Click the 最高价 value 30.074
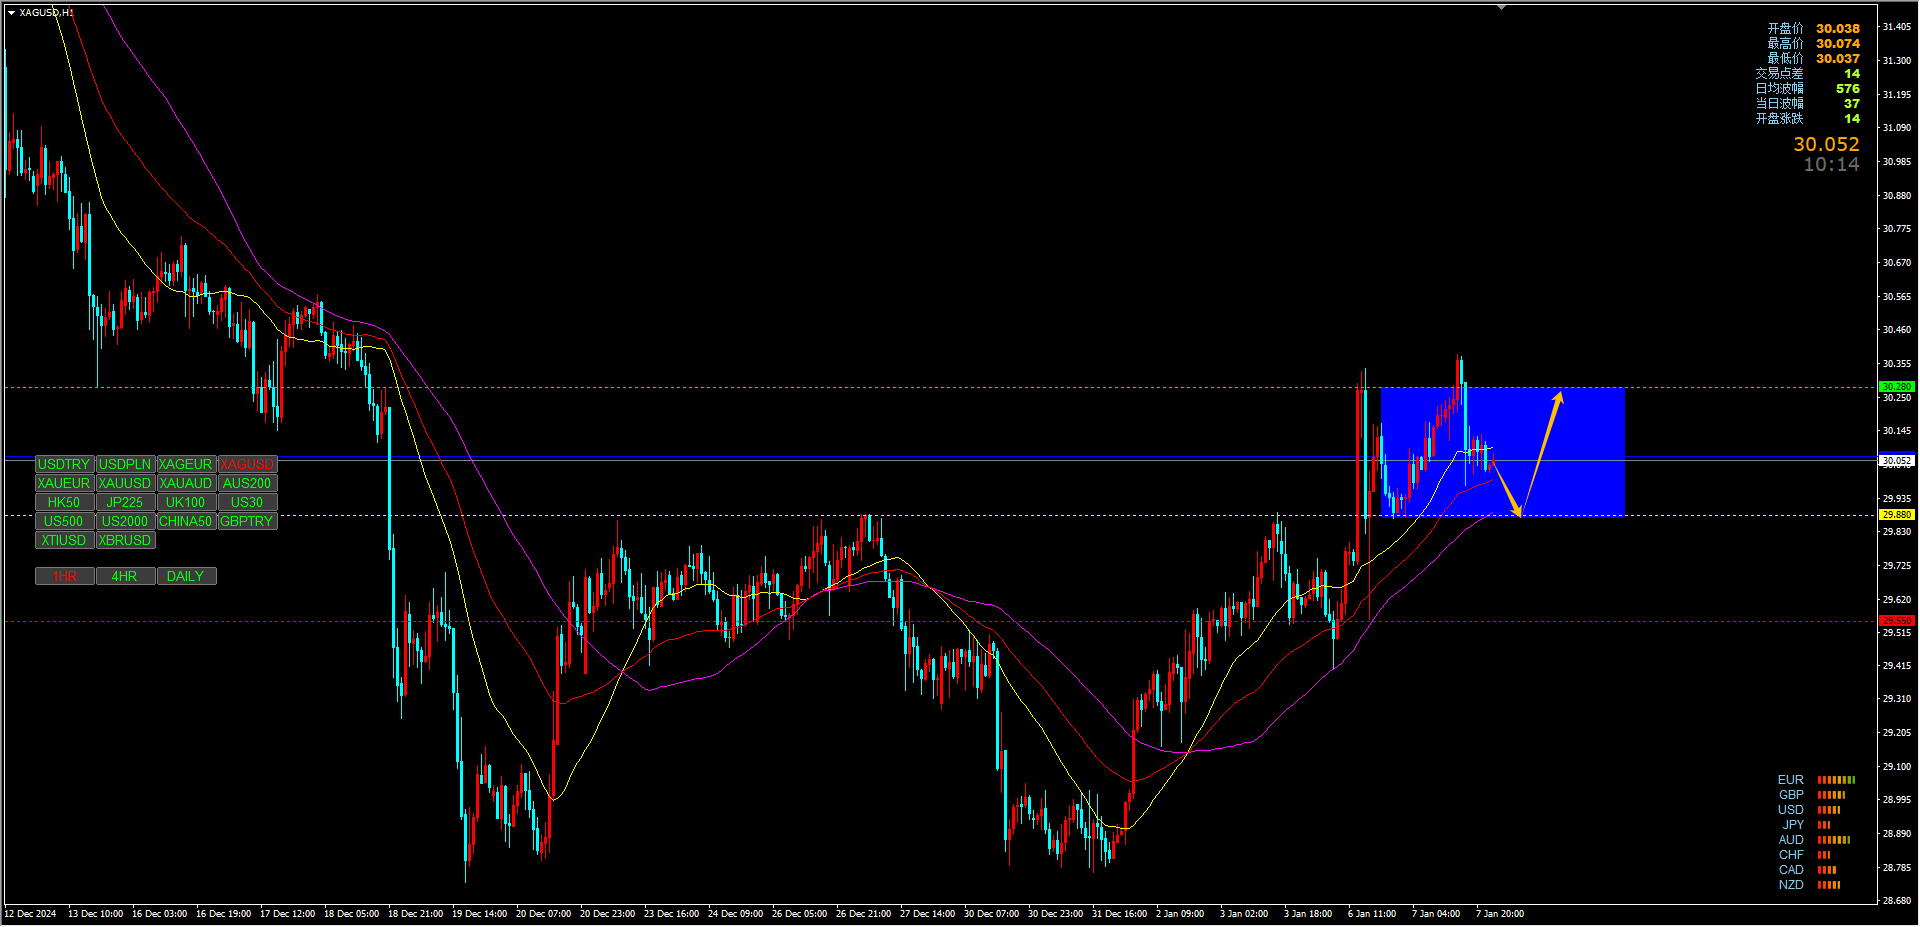This screenshot has width=1920, height=927. (1838, 44)
